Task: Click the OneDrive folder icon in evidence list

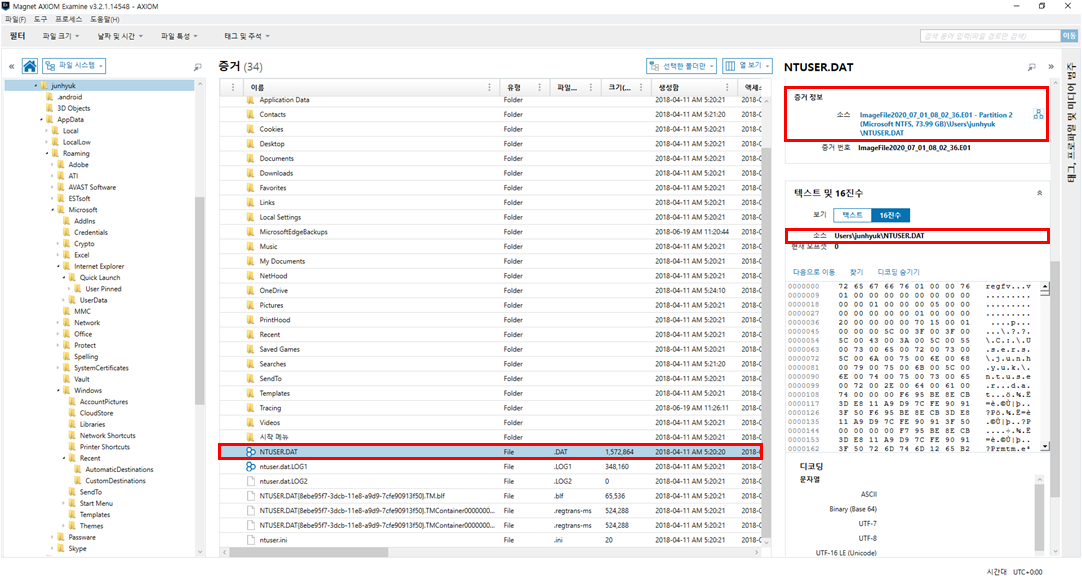Action: tap(250, 290)
